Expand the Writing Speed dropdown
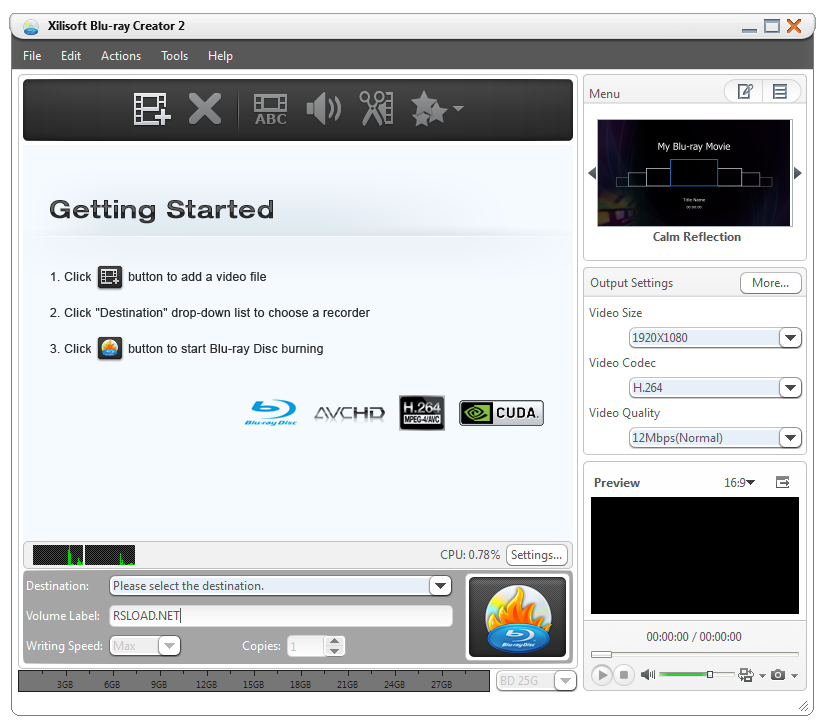The width and height of the screenshot is (826, 726). tap(169, 646)
